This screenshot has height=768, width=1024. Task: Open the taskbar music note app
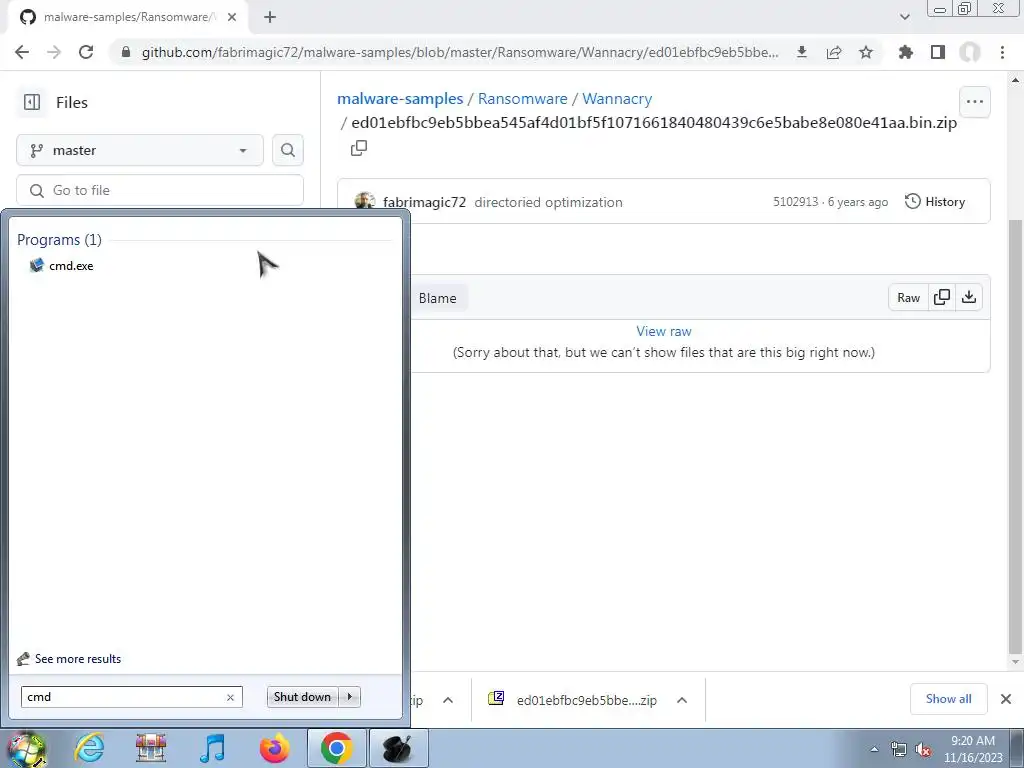[212, 748]
